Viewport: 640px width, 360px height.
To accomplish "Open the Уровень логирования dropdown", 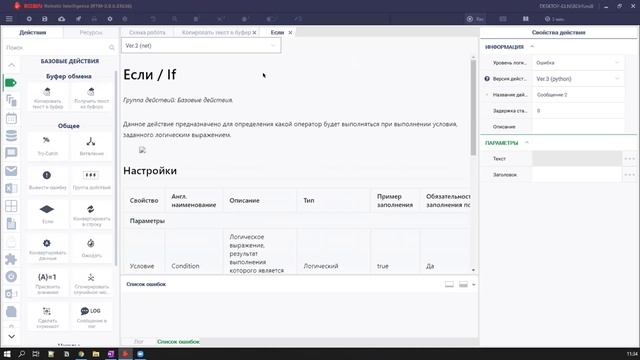I will [x=578, y=63].
